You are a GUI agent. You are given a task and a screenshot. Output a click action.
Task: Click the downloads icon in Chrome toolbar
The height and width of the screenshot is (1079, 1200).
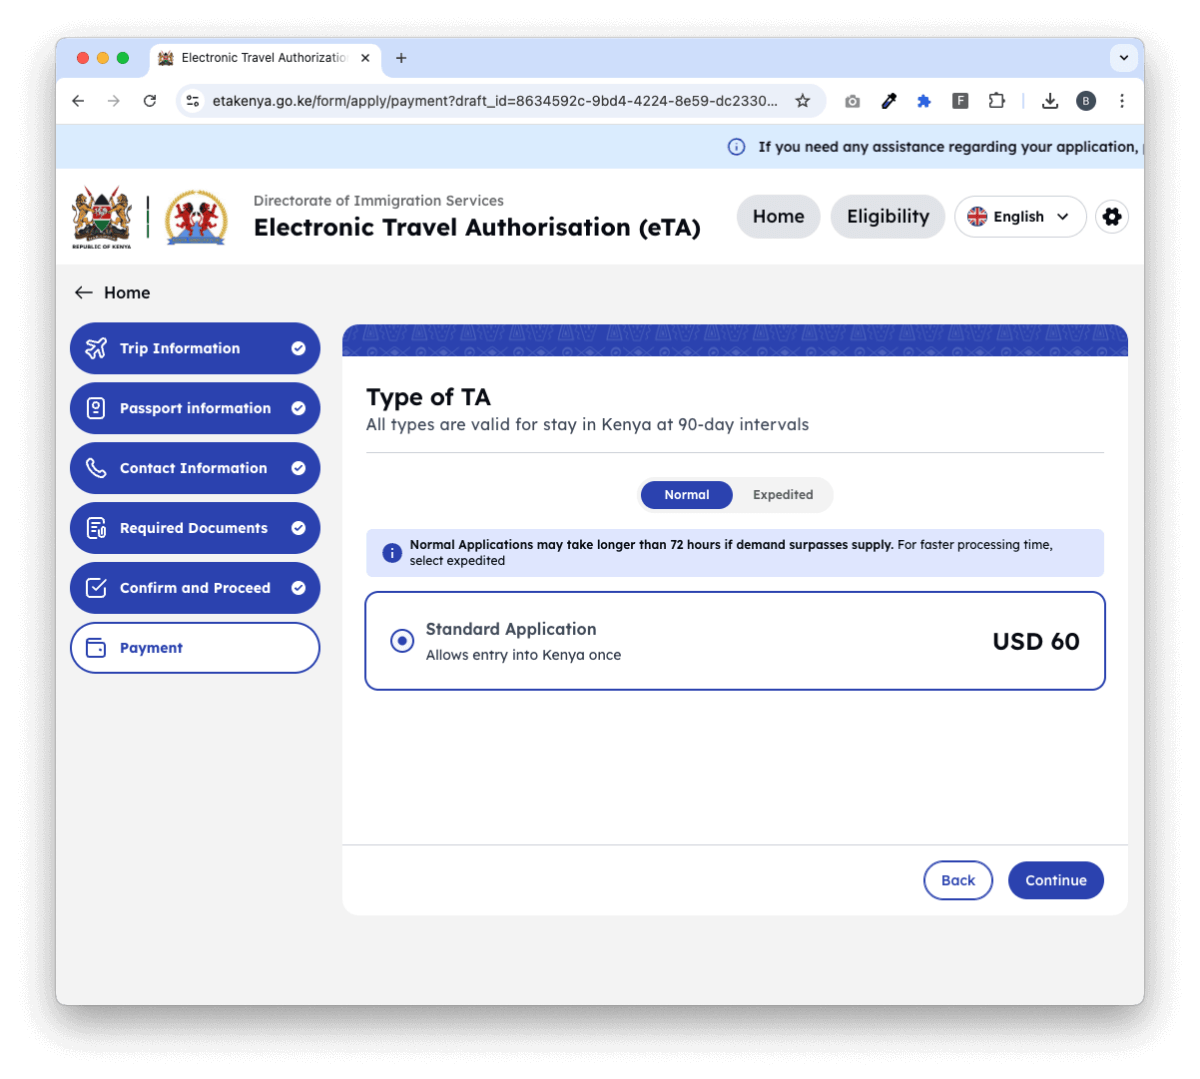[1050, 101]
